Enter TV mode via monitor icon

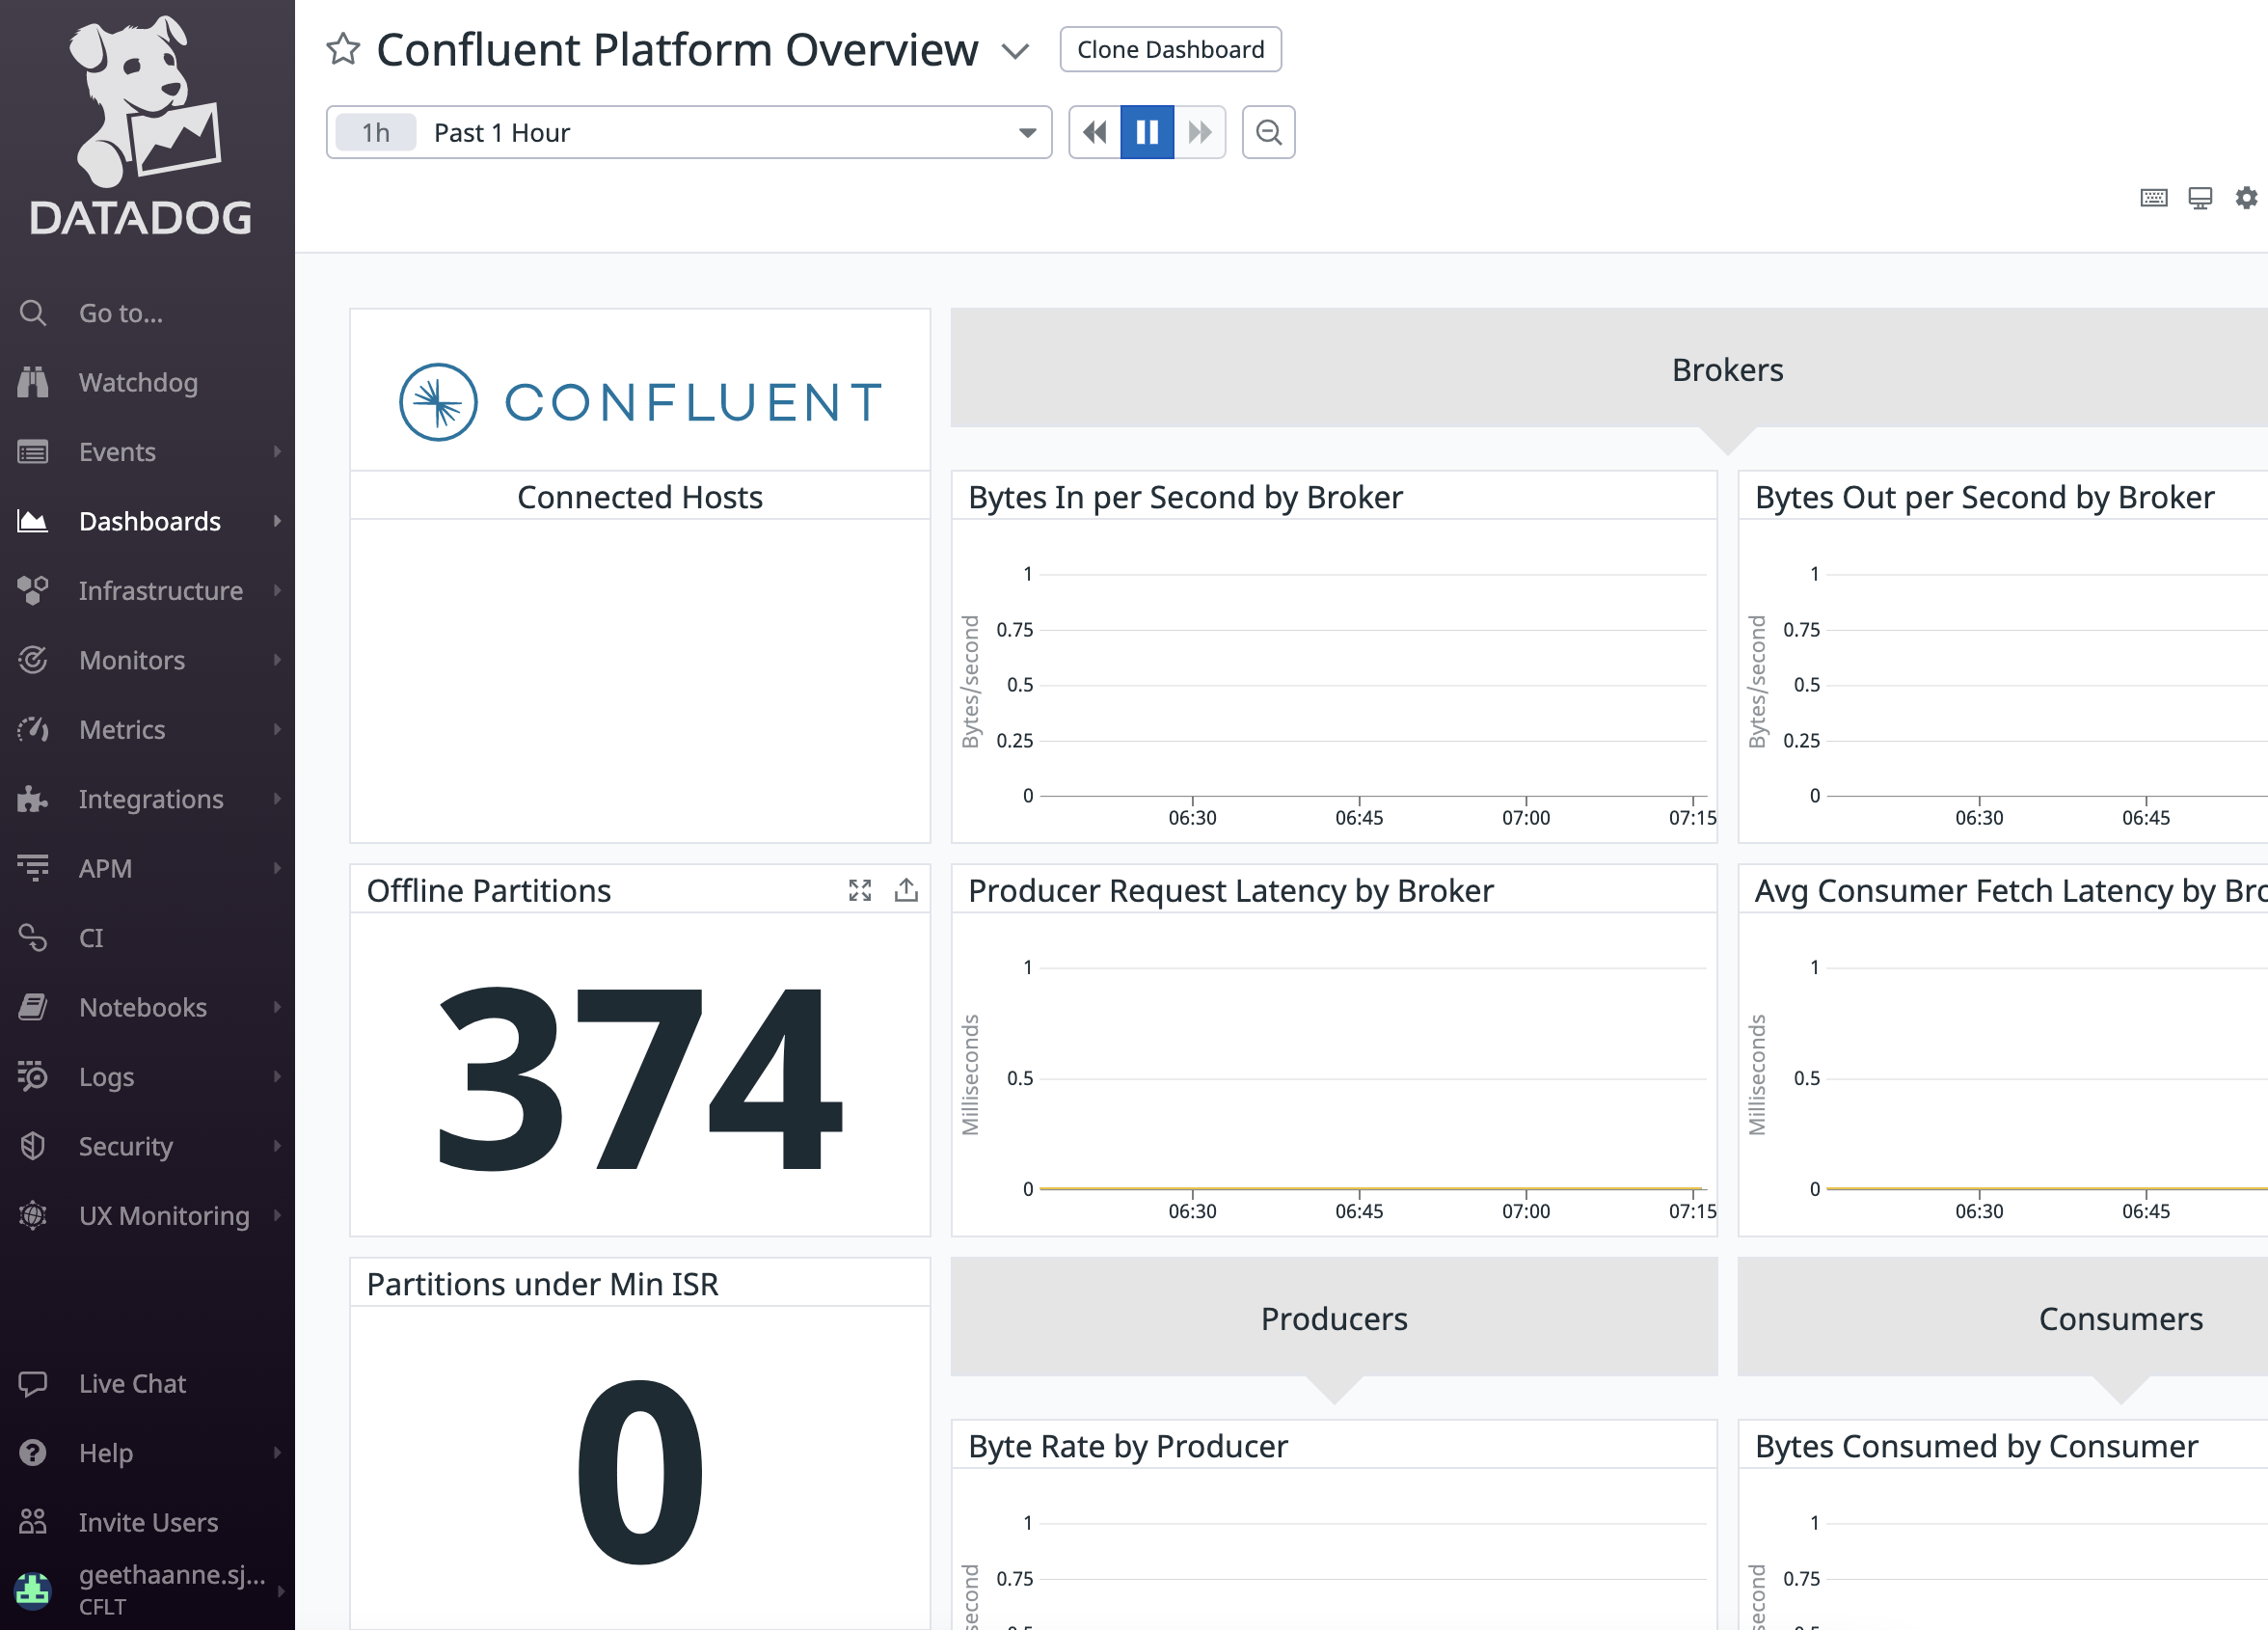[2200, 198]
